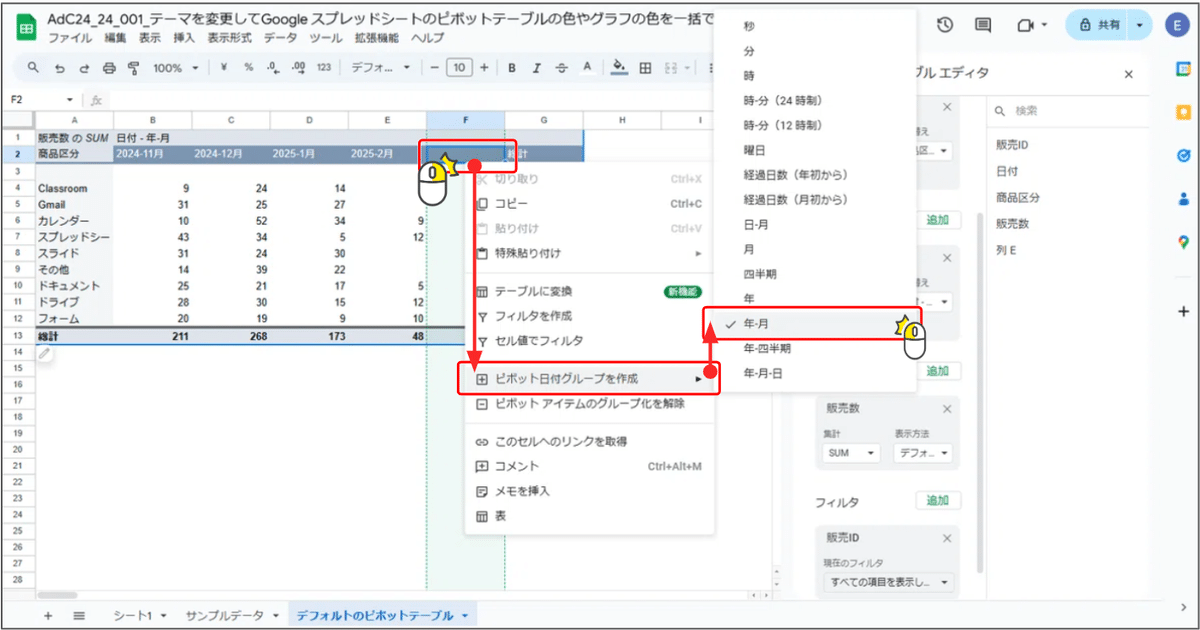Remove the 販売数 value card
The image size is (1200, 630).
(946, 409)
